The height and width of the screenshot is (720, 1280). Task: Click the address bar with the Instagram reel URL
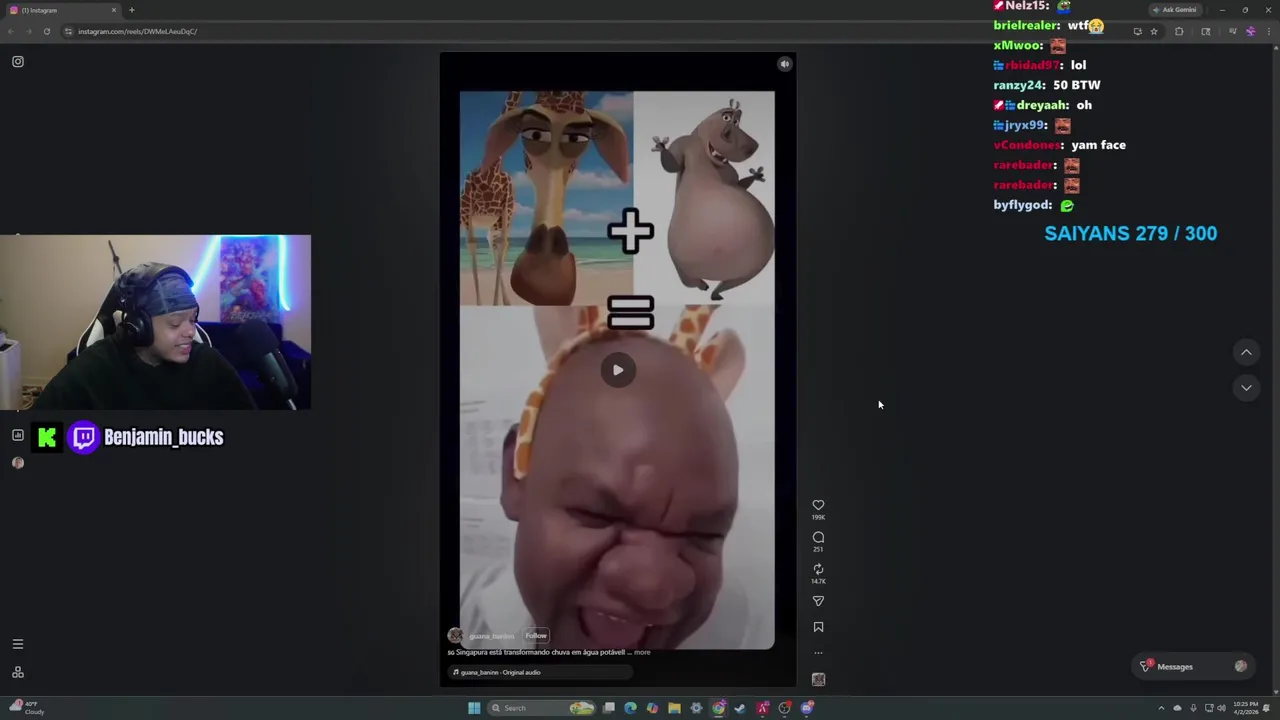(x=600, y=32)
